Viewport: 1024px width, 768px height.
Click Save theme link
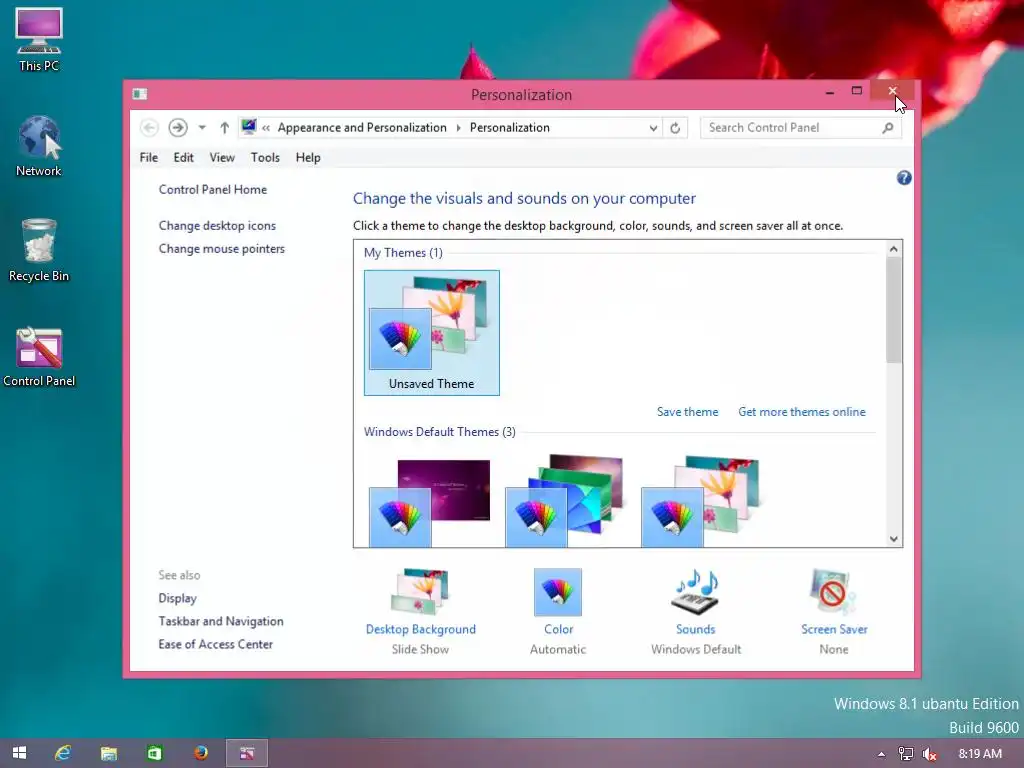click(x=687, y=412)
